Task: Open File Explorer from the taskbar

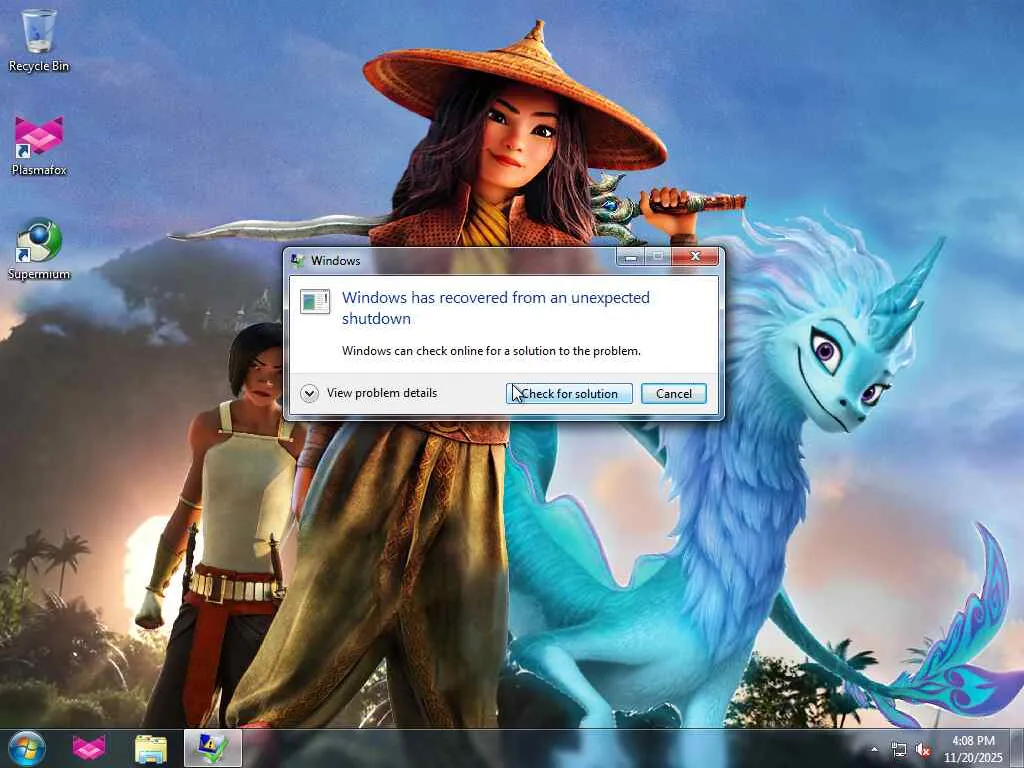Action: pyautogui.click(x=150, y=748)
